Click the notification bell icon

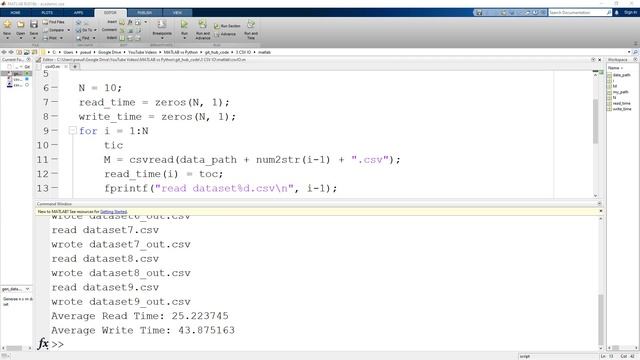click(617, 13)
